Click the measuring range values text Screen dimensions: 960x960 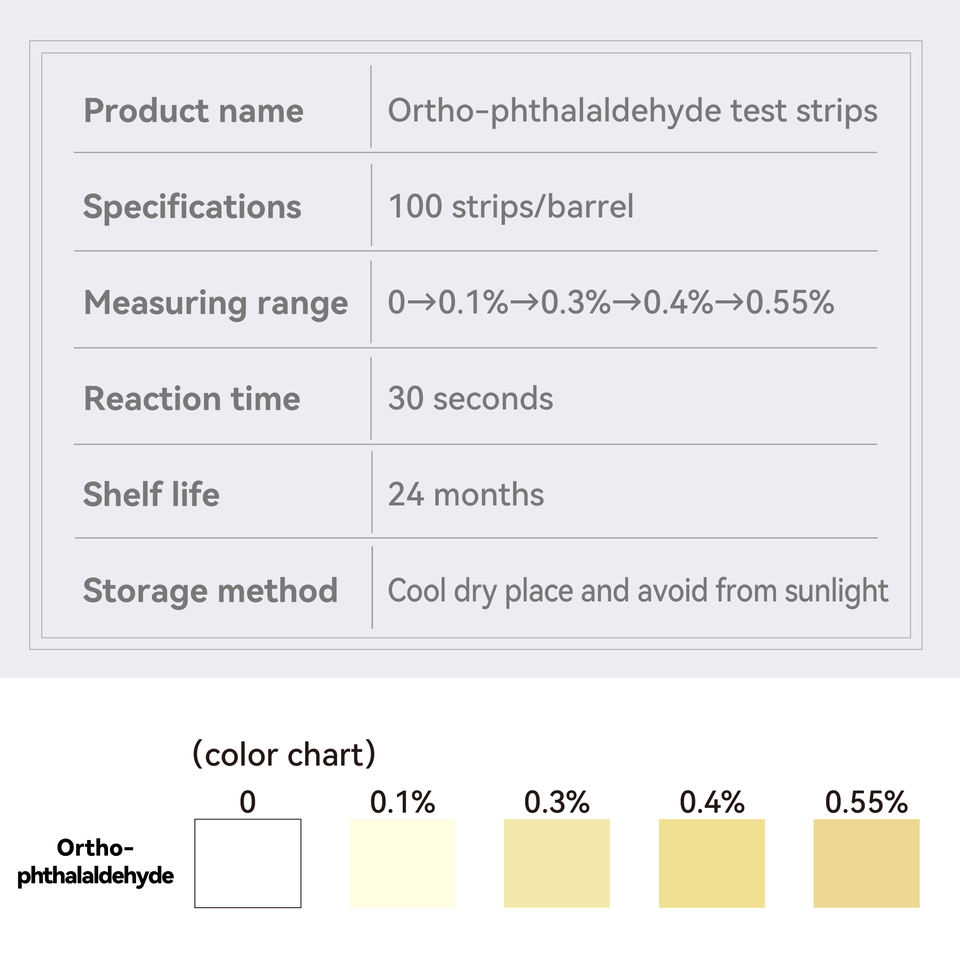610,302
